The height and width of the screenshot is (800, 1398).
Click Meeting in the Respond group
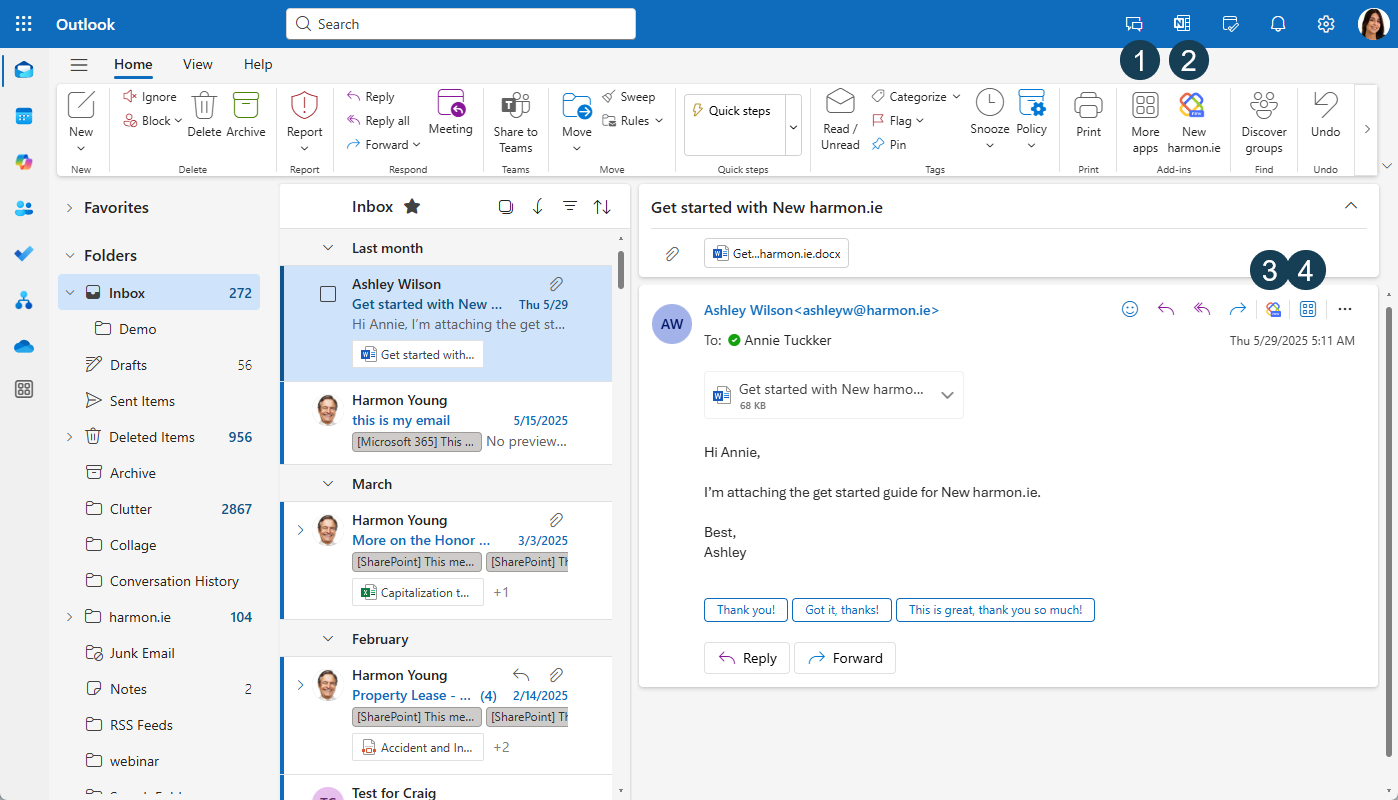(x=451, y=112)
